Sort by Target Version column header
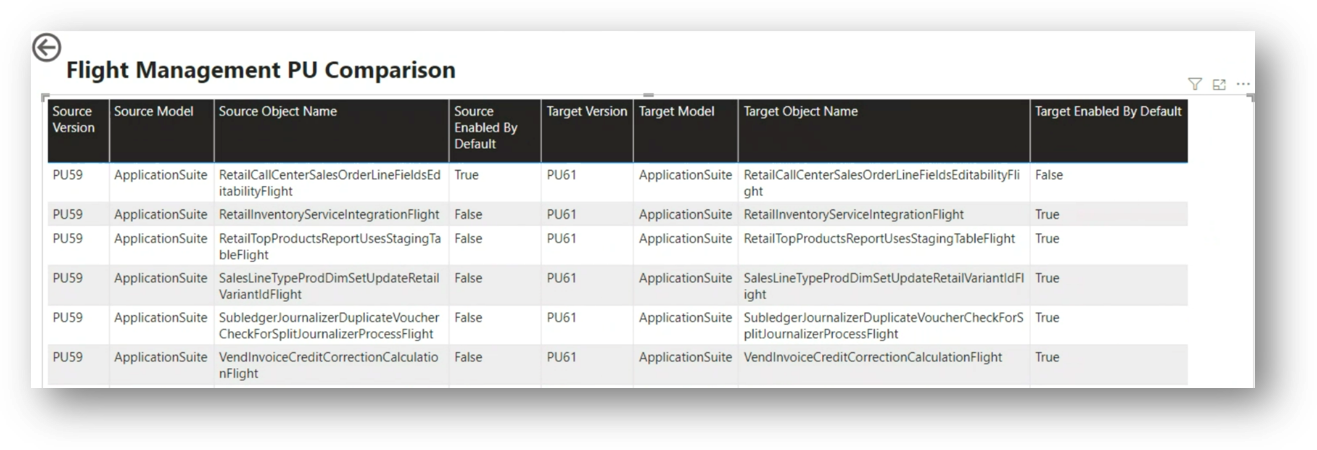This screenshot has width=1317, height=450. [587, 112]
